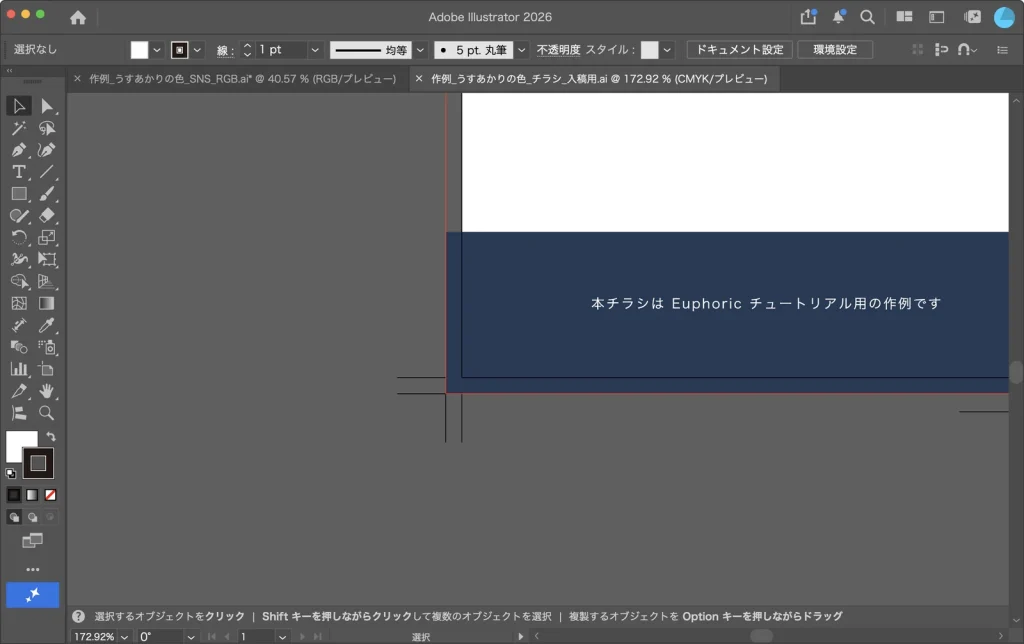Select the Shaper tool
This screenshot has width=1024, height=644.
19,216
